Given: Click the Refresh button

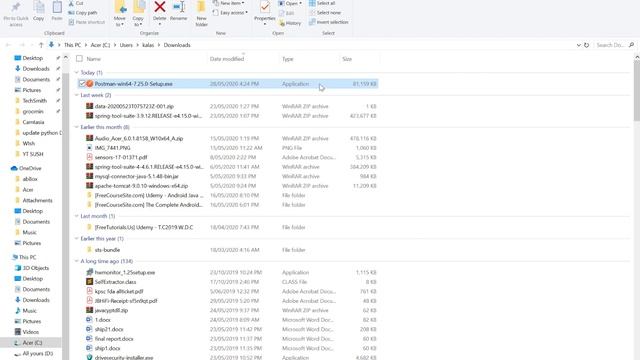Looking at the screenshot, I should [x=587, y=45].
